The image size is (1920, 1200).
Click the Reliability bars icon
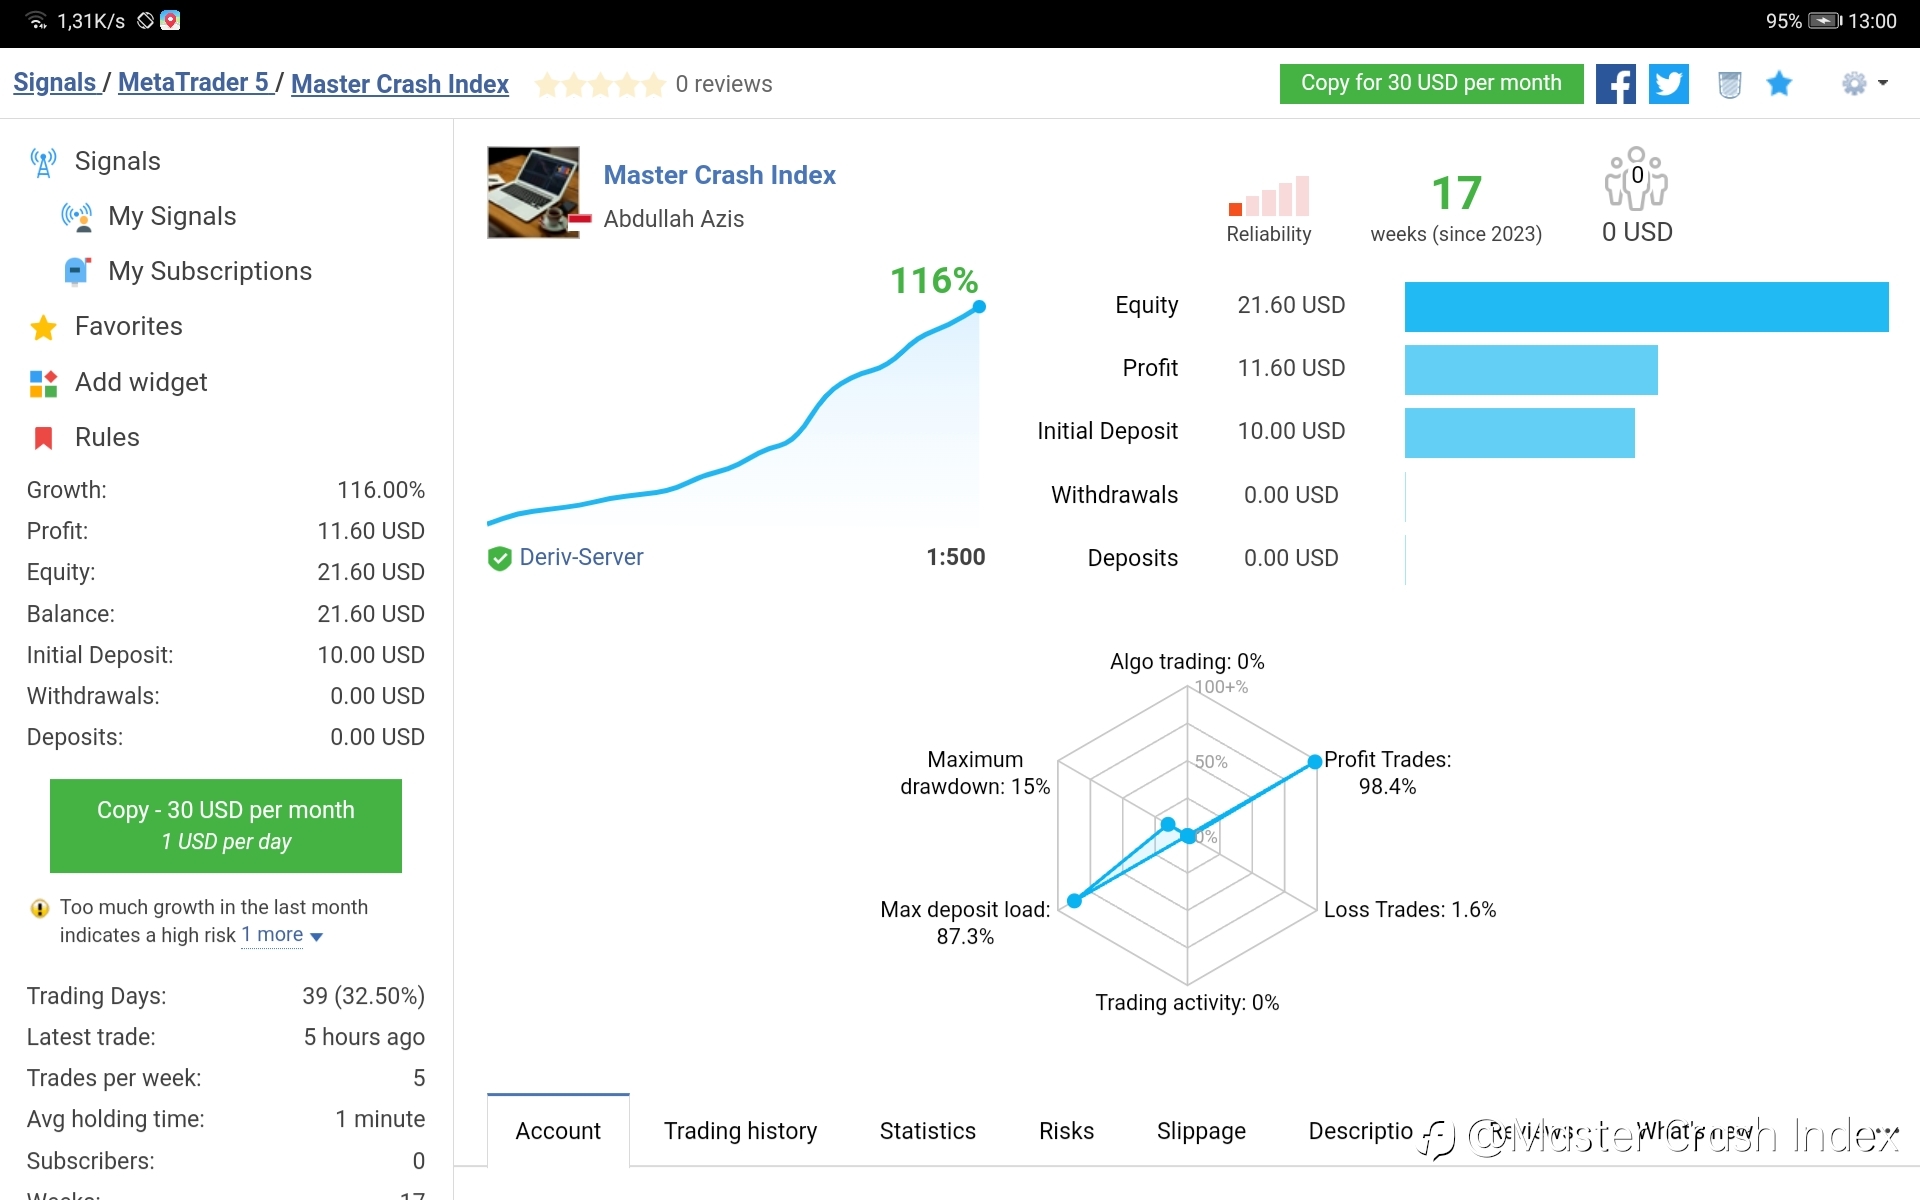click(x=1269, y=196)
